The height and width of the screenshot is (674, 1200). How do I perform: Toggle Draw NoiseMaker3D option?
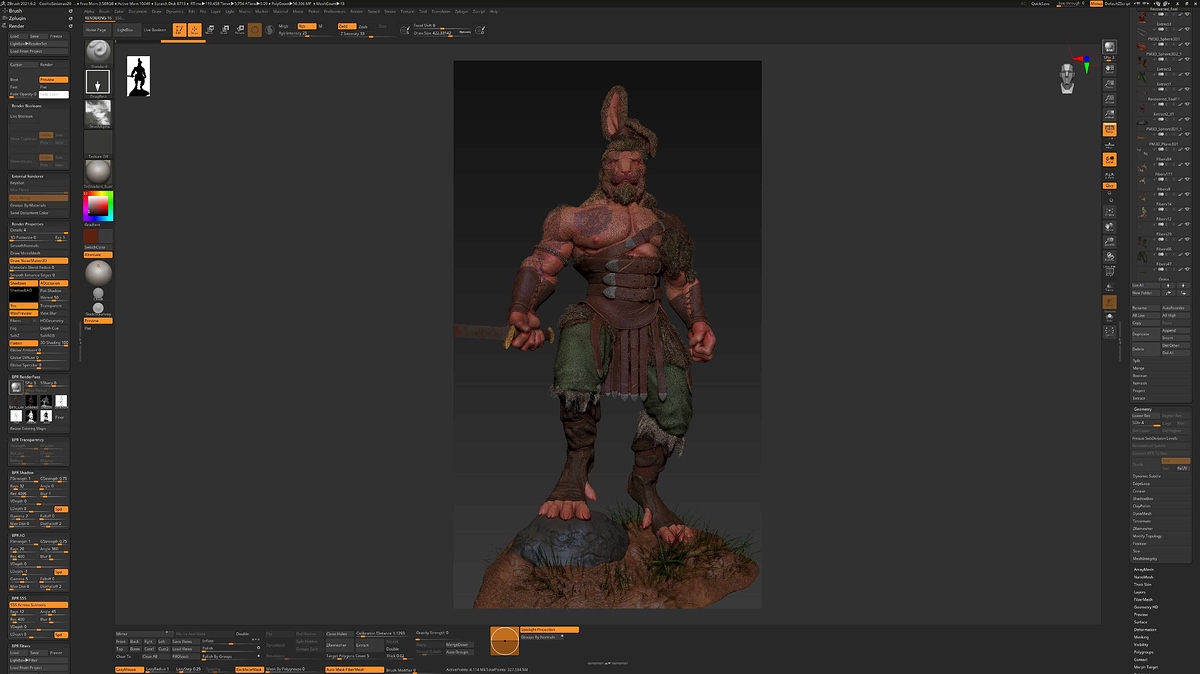pyautogui.click(x=38, y=260)
